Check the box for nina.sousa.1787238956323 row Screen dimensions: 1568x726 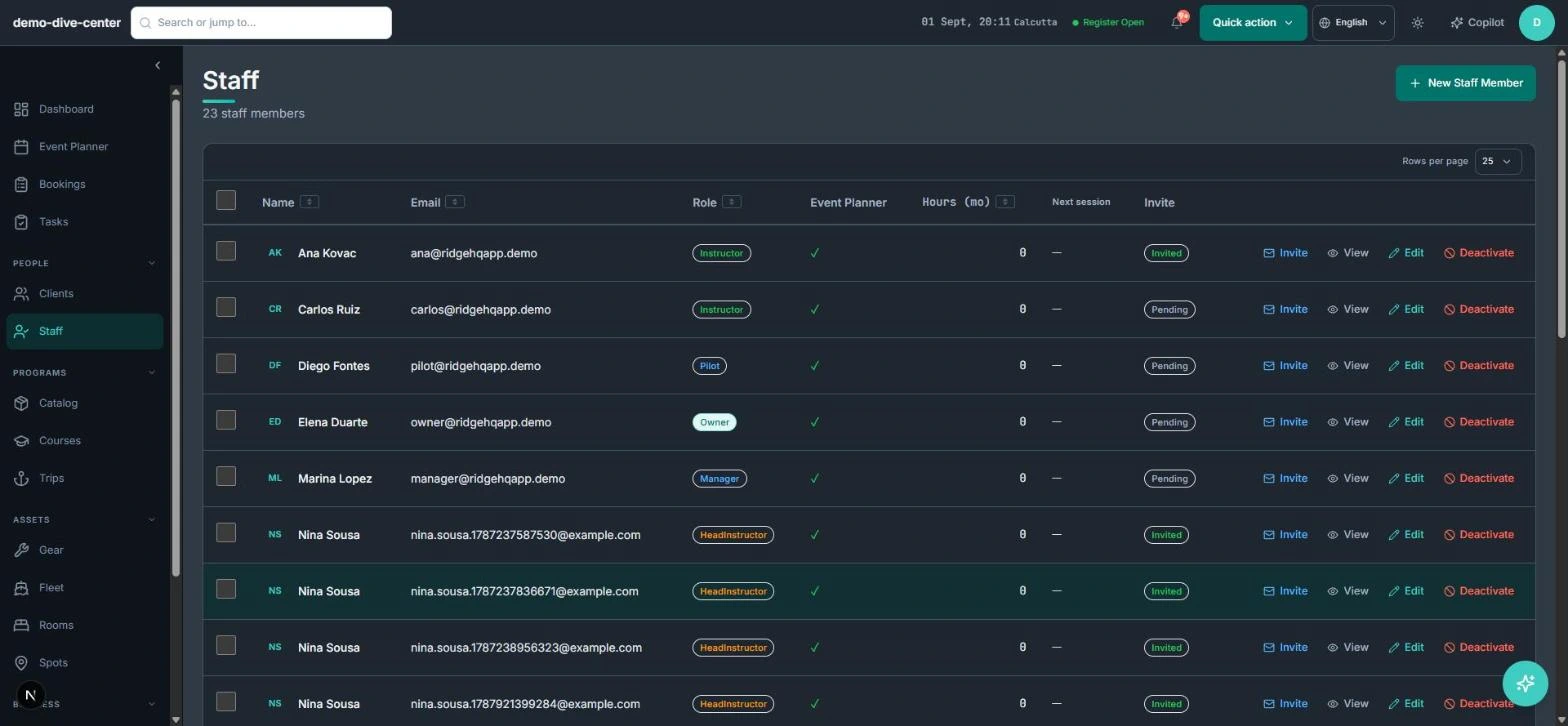[226, 645]
